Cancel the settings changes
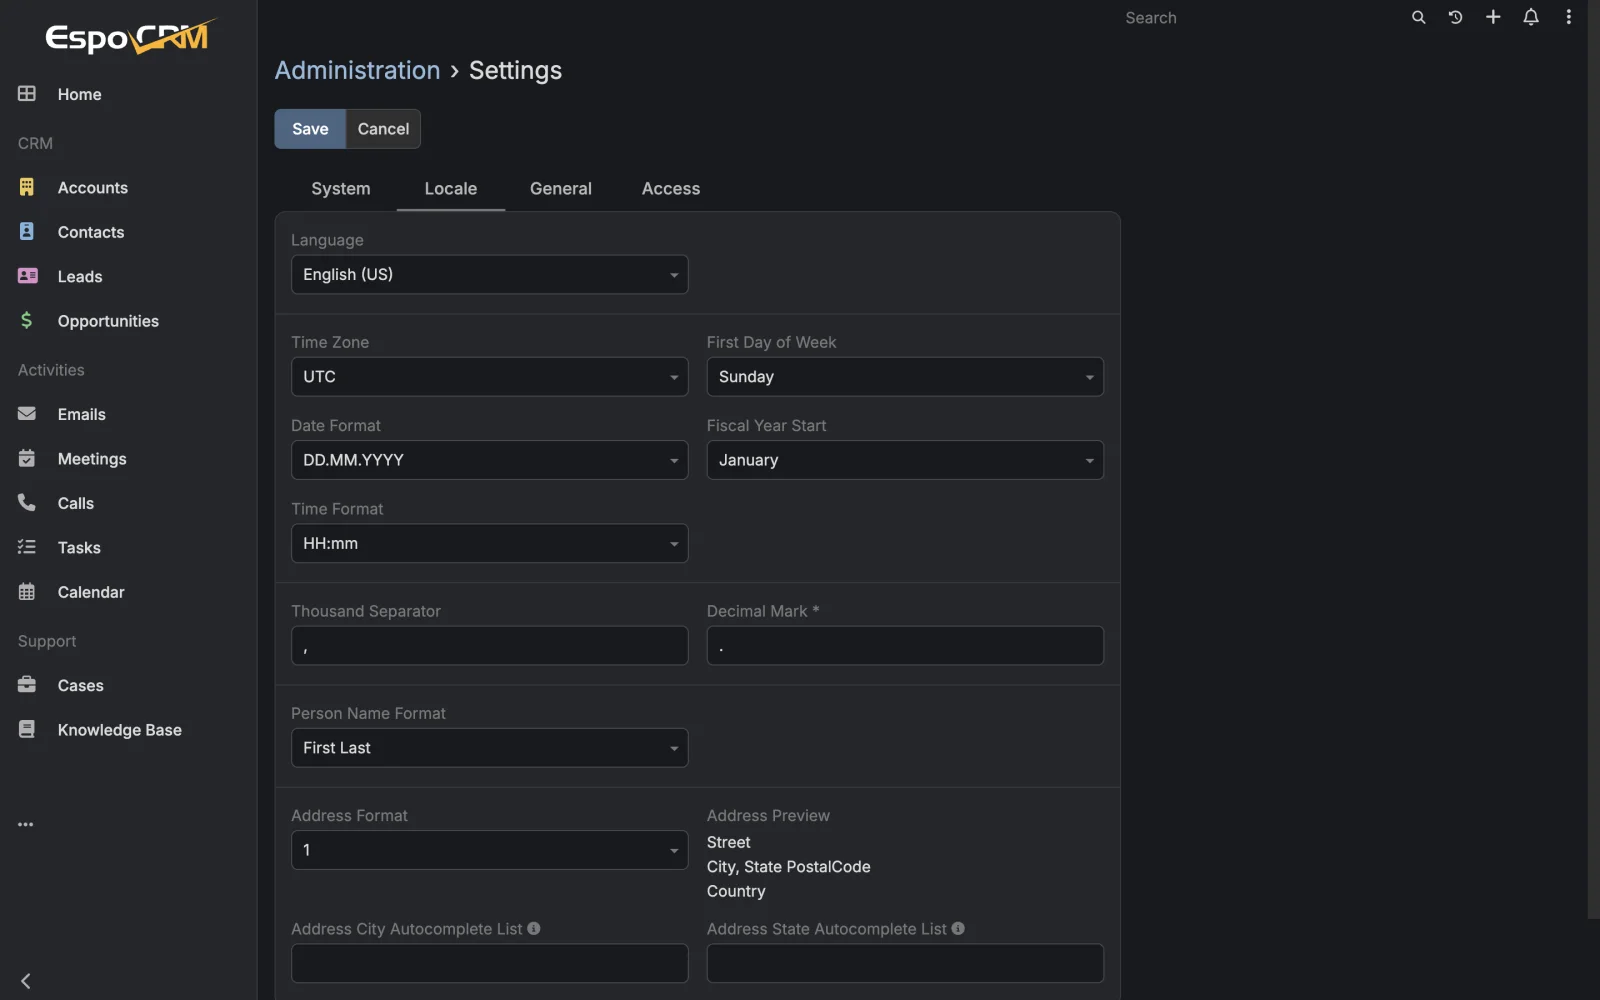Viewport: 1600px width, 1000px height. [383, 129]
